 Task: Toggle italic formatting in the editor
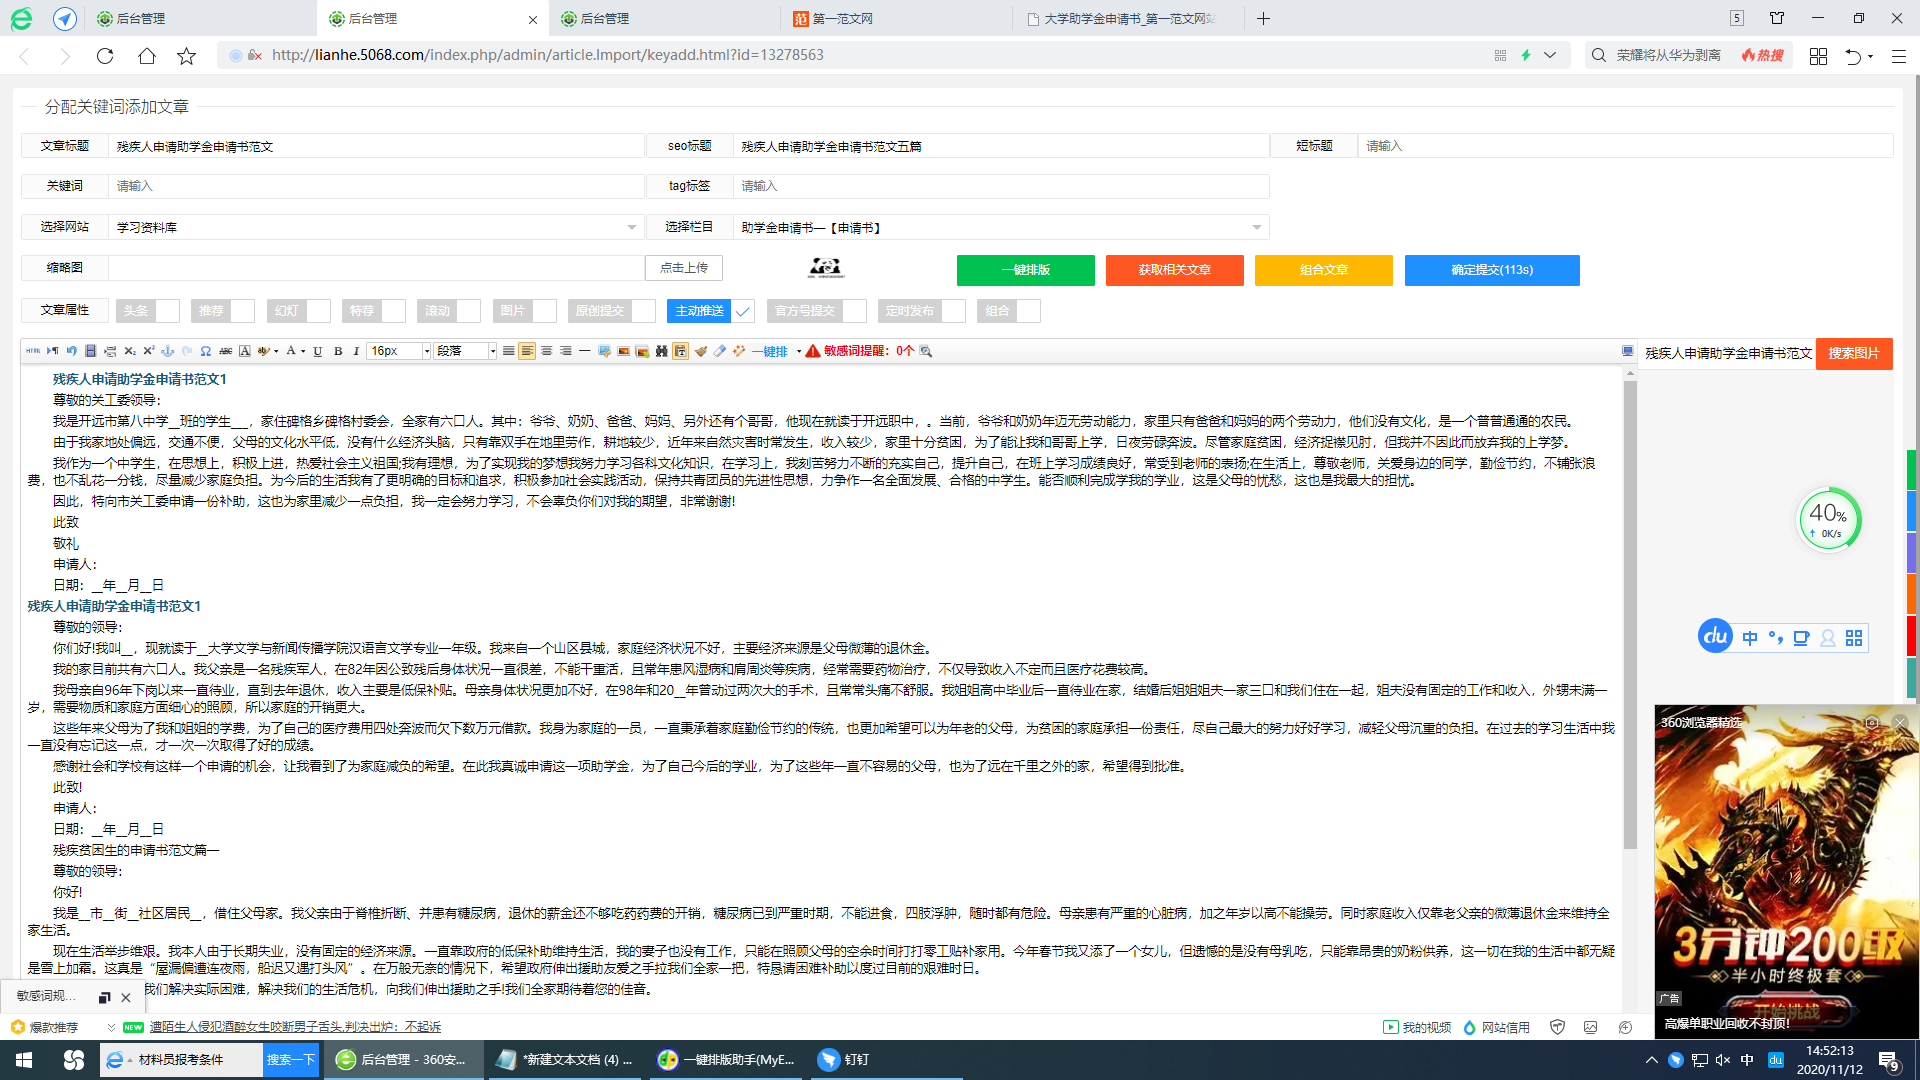tap(355, 351)
